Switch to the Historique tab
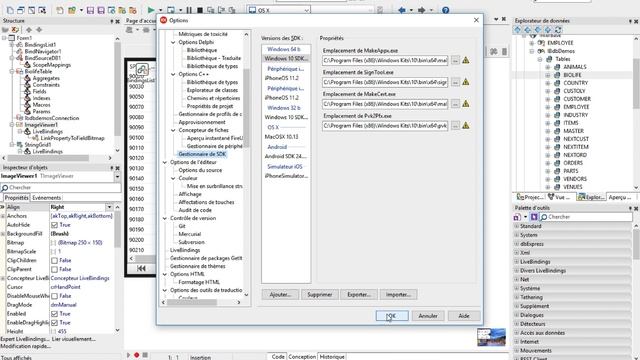The width and height of the screenshot is (640, 360). tap(332, 356)
